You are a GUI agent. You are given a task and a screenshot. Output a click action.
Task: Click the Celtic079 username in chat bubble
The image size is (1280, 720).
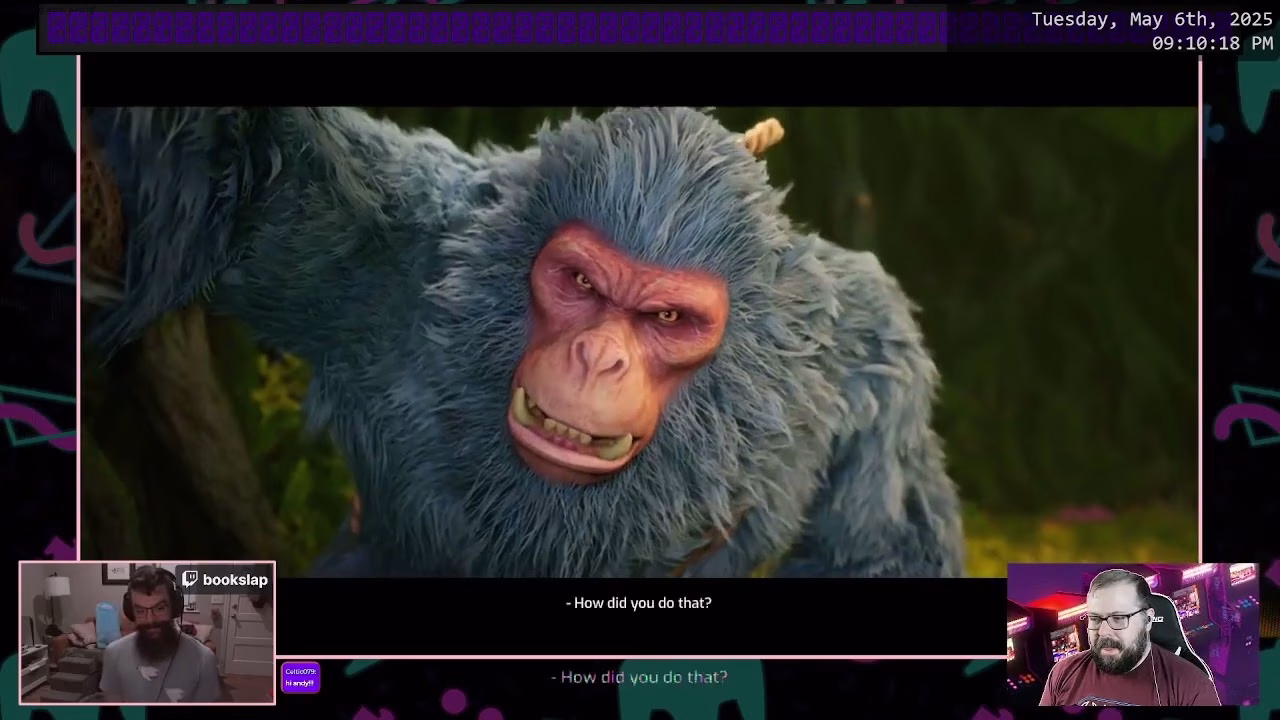(300, 671)
